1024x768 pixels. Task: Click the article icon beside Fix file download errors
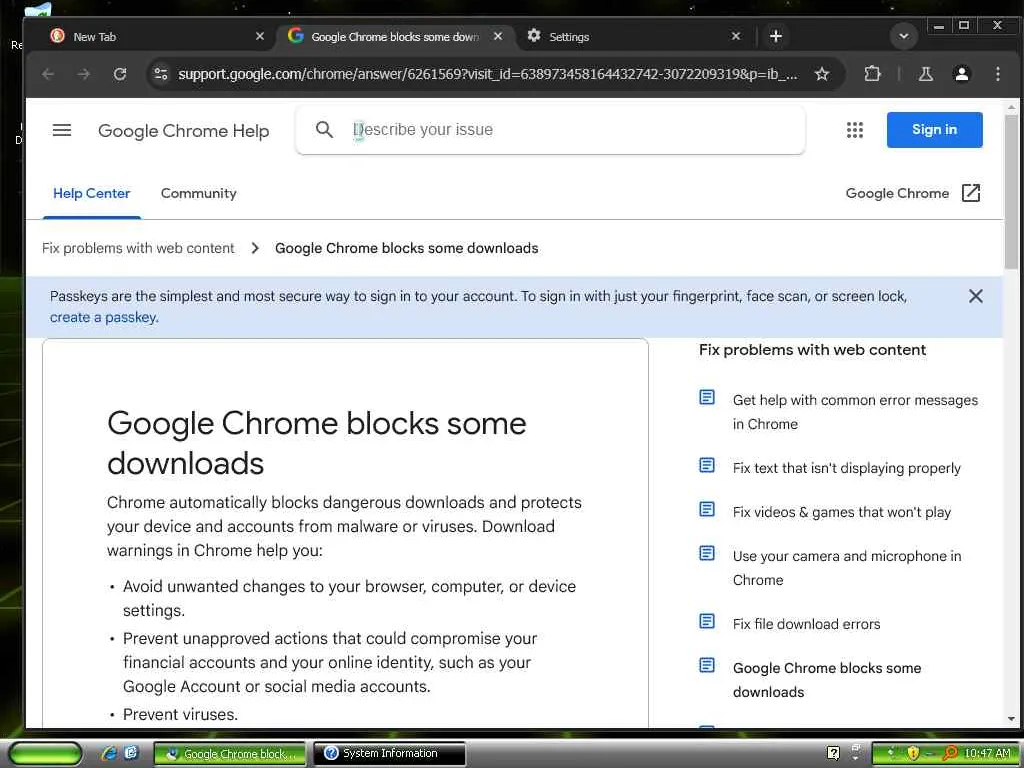tap(707, 621)
